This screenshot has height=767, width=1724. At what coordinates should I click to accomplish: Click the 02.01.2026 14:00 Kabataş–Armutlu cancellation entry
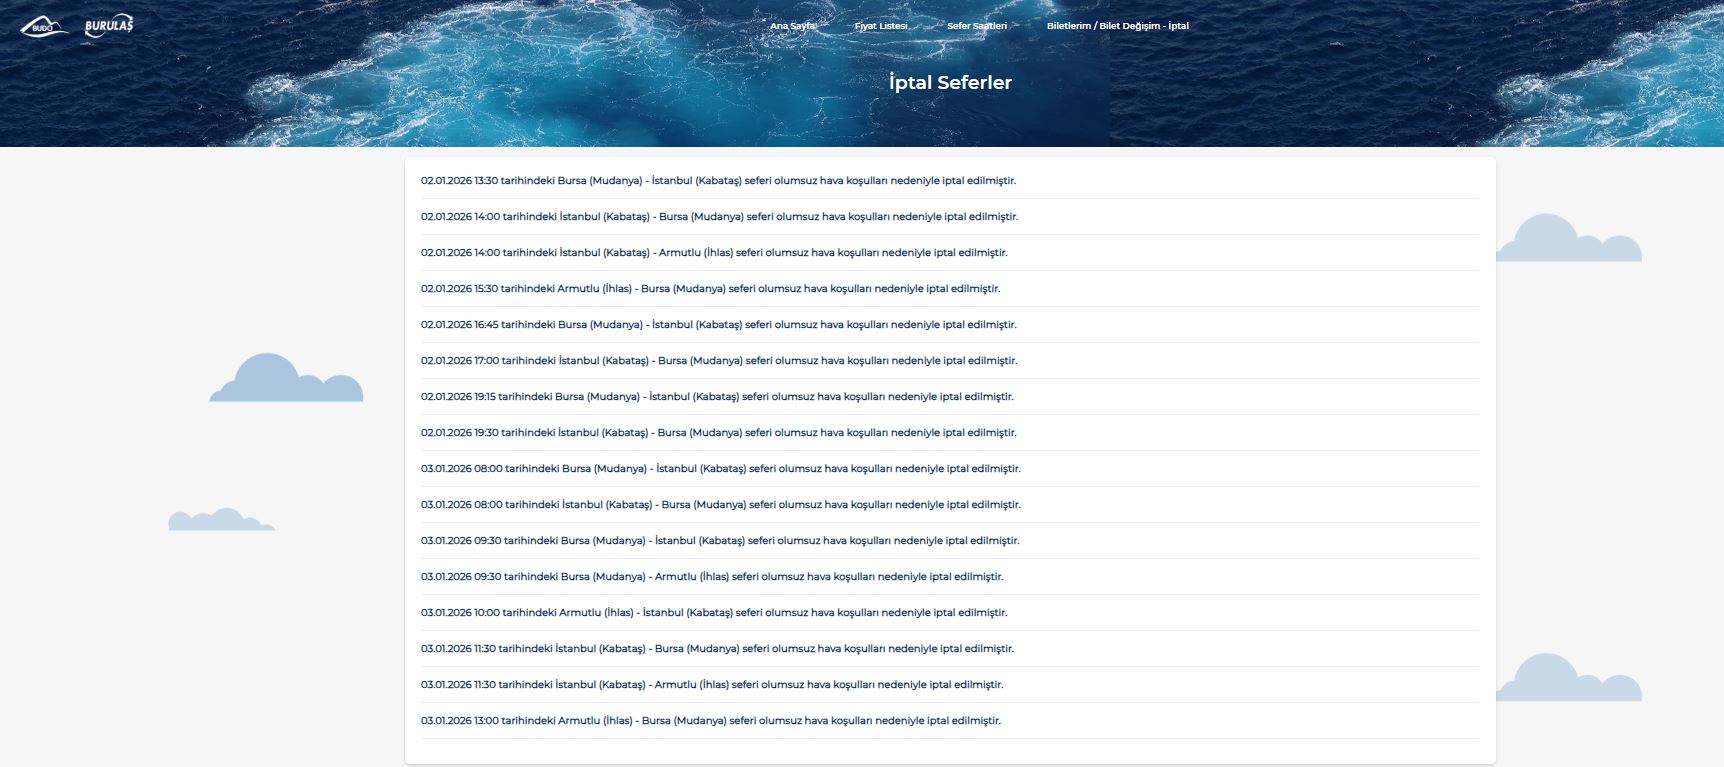pos(714,253)
